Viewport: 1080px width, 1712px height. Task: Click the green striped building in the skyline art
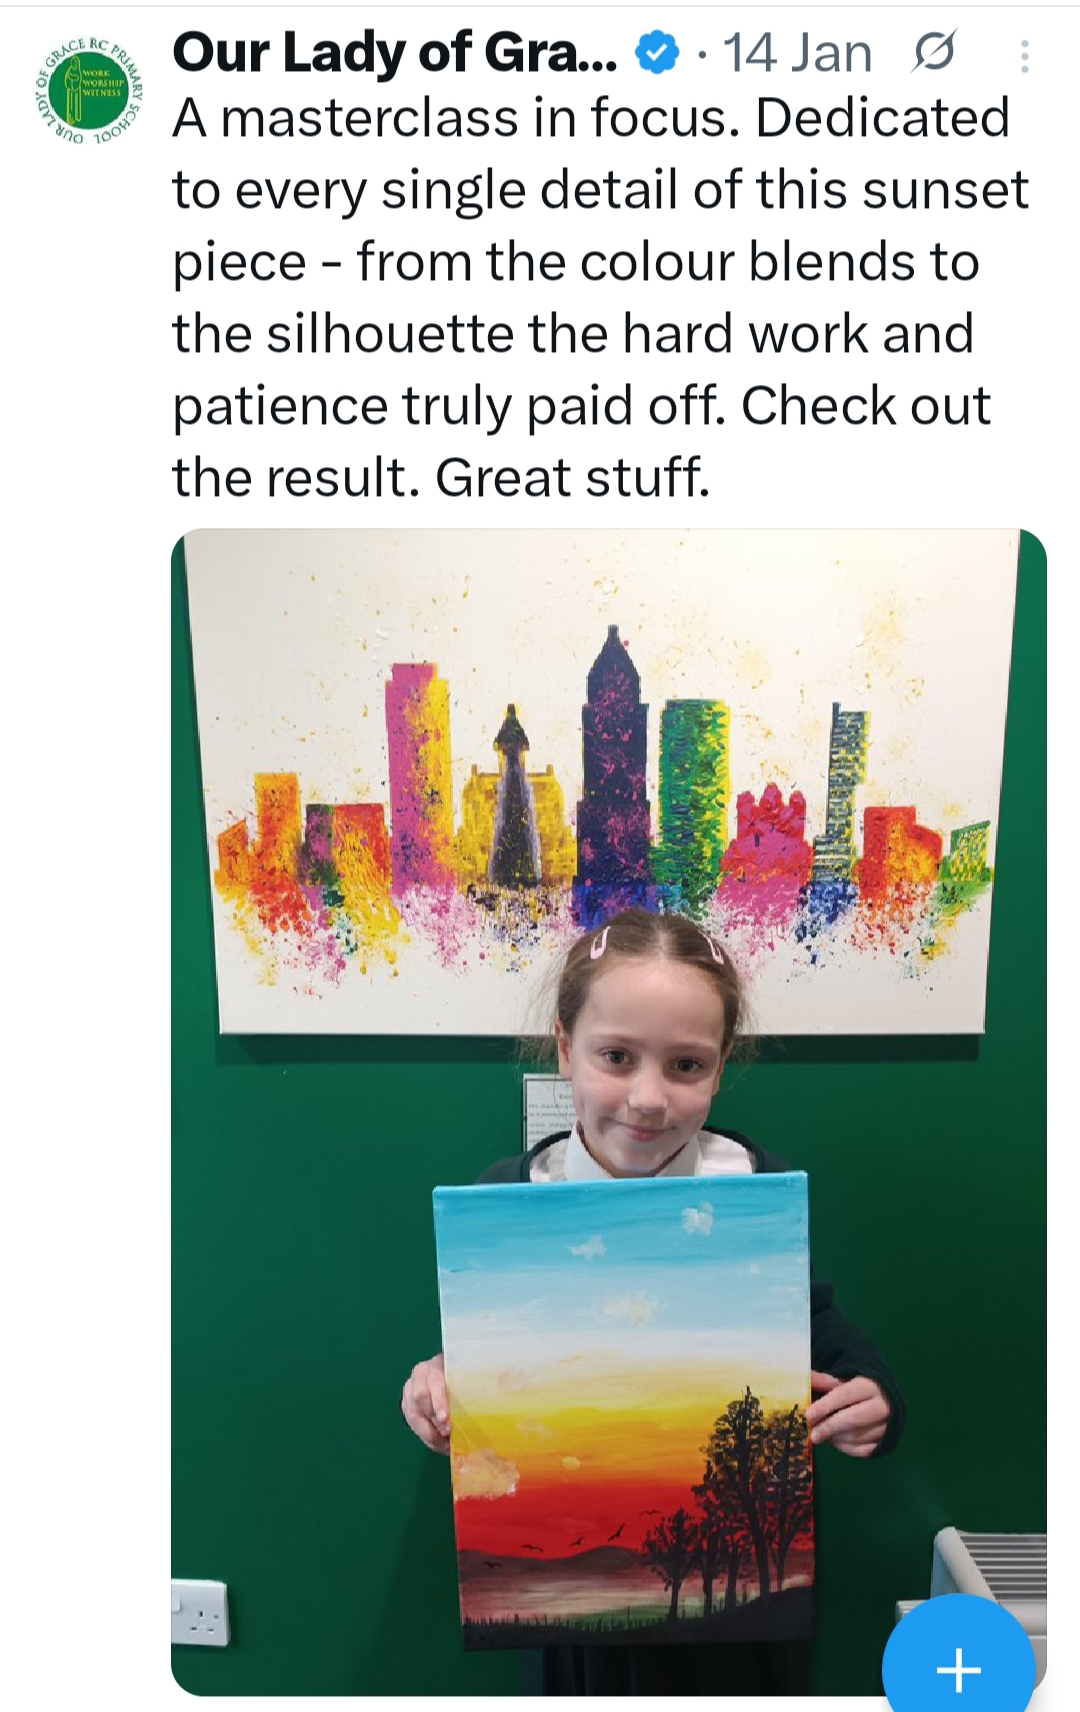point(692,780)
